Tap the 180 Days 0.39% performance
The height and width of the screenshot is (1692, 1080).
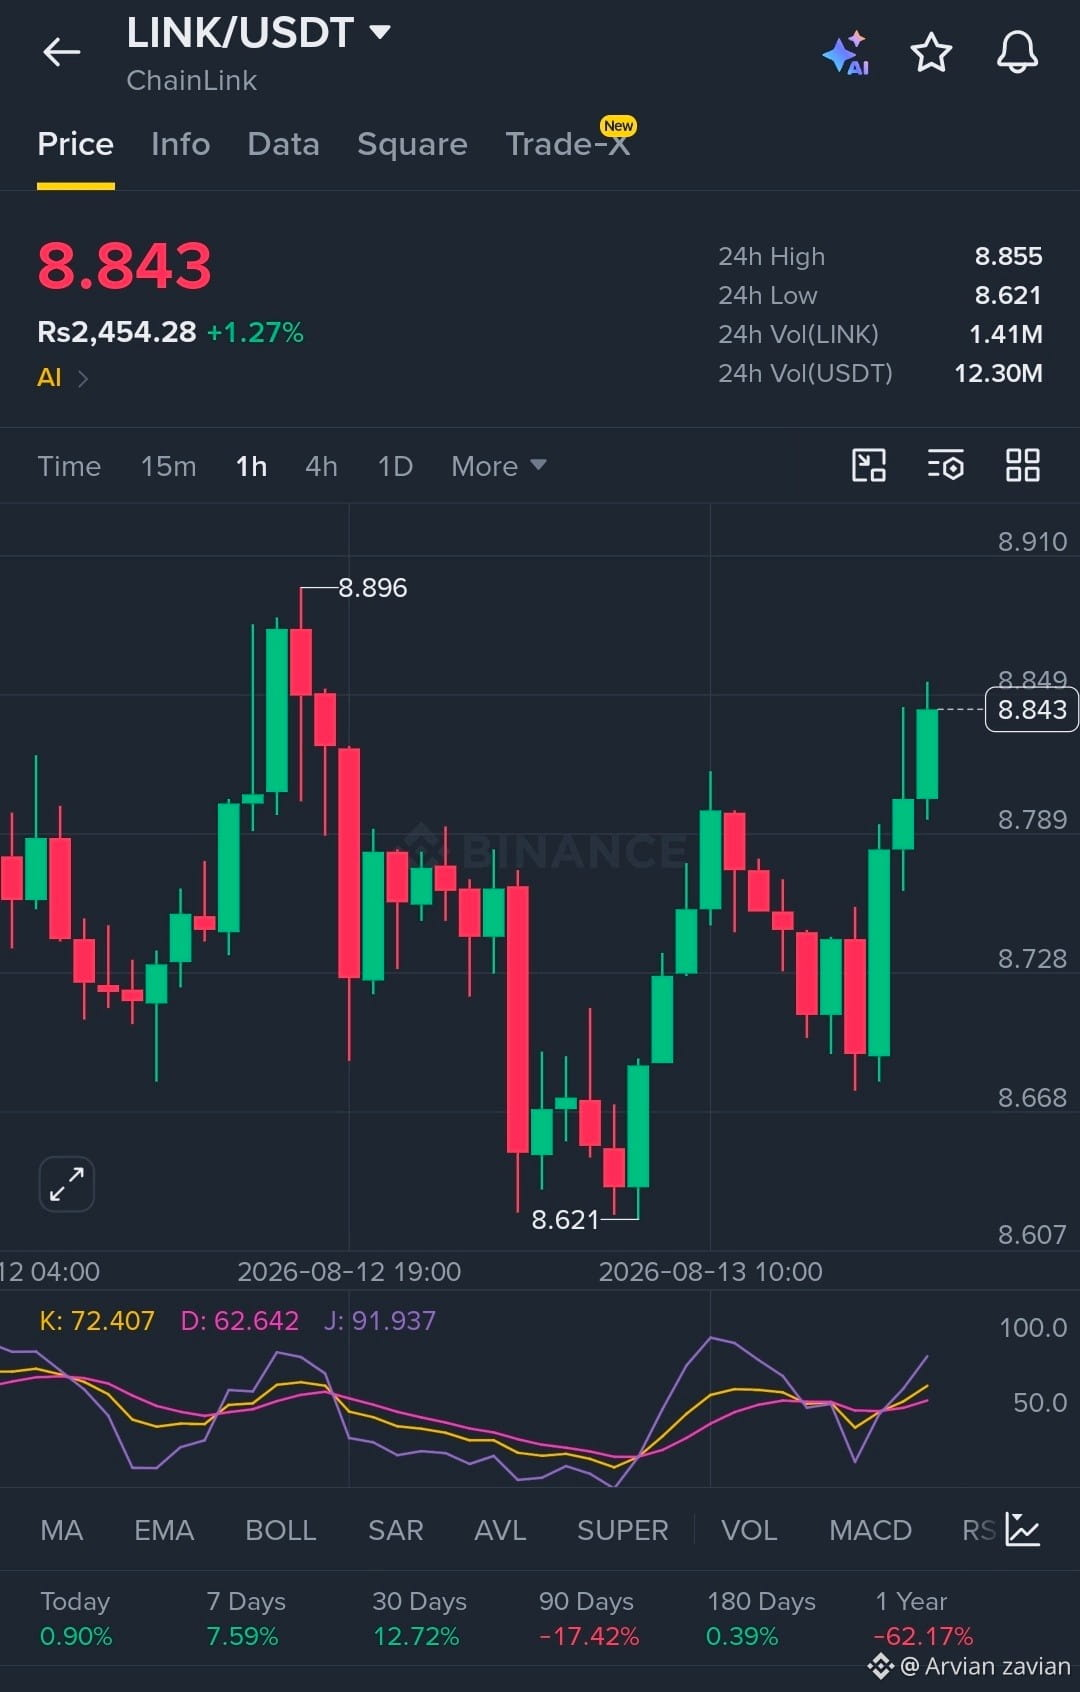(761, 1619)
